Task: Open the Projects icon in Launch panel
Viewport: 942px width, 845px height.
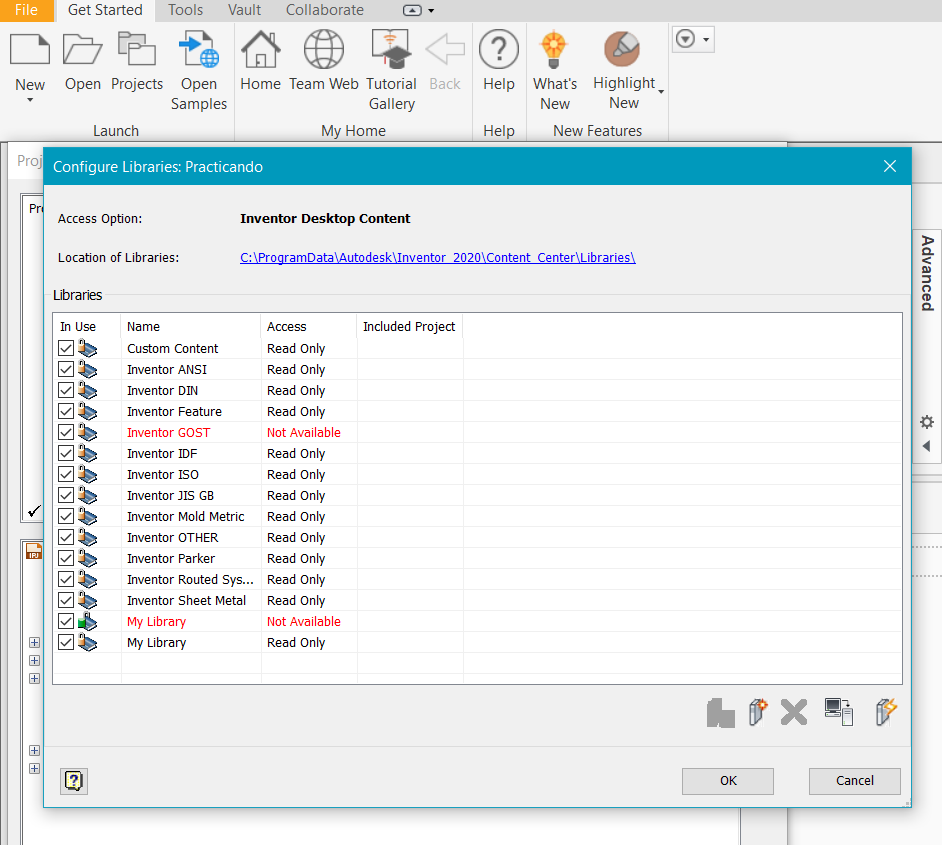Action: (x=136, y=48)
